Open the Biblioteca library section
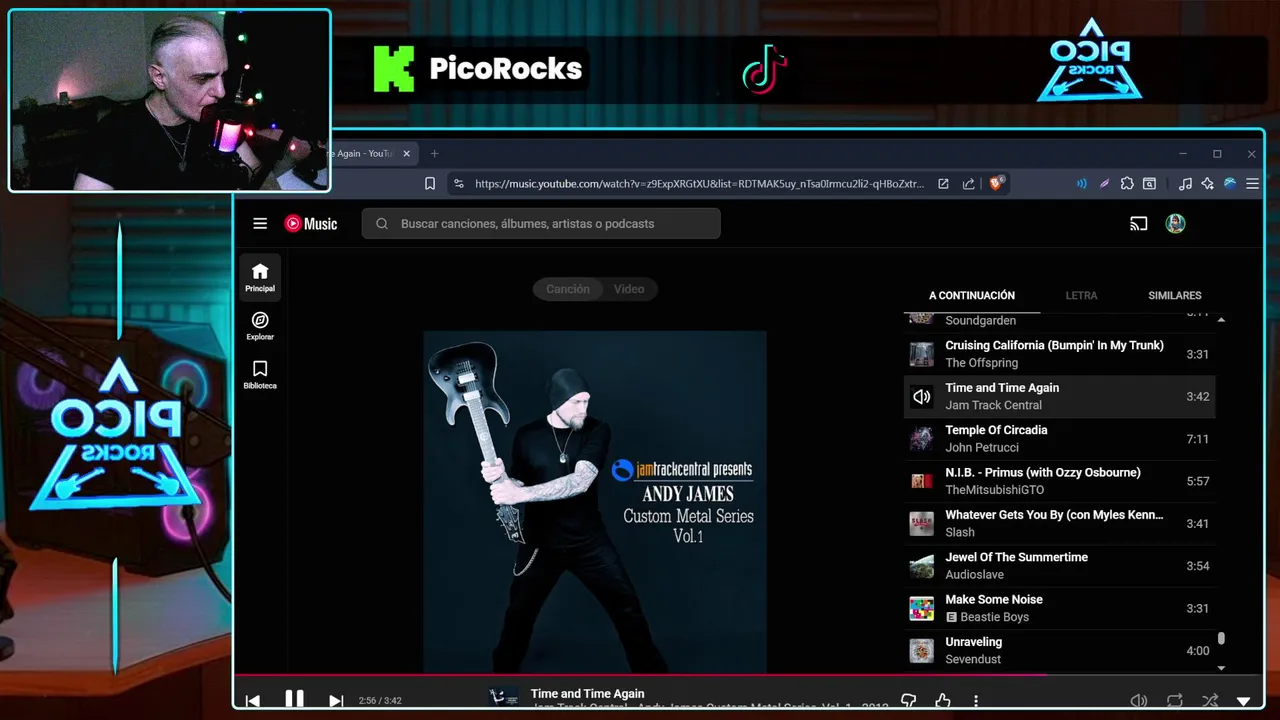The width and height of the screenshot is (1280, 720). pyautogui.click(x=260, y=374)
